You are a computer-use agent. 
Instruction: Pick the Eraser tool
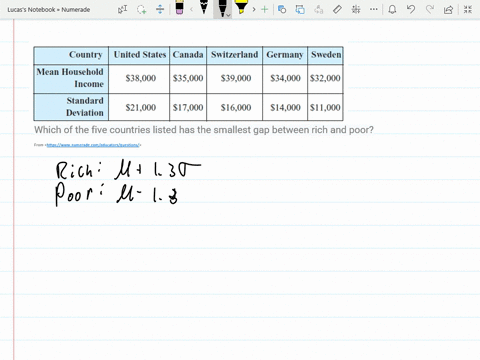coord(179,7)
